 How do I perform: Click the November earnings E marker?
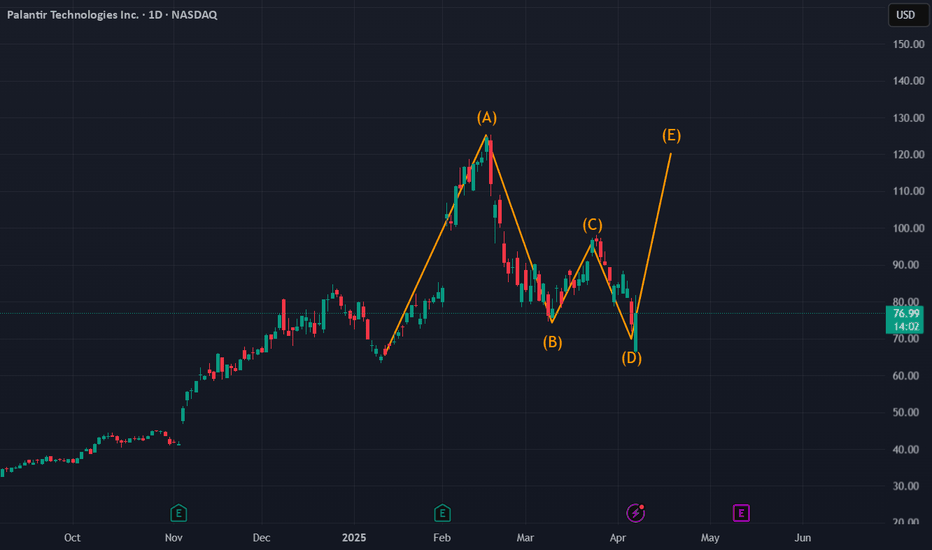click(178, 513)
